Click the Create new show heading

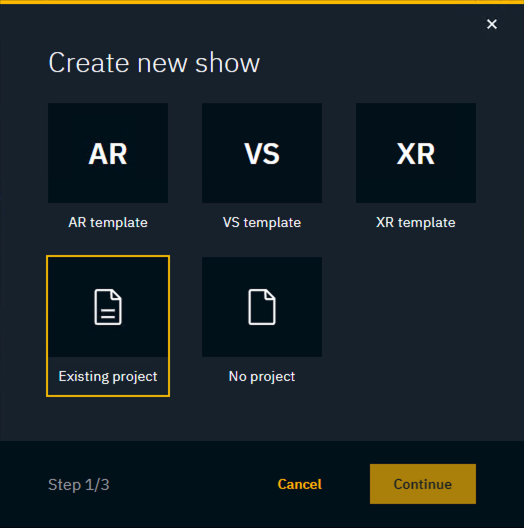pyautogui.click(x=154, y=63)
